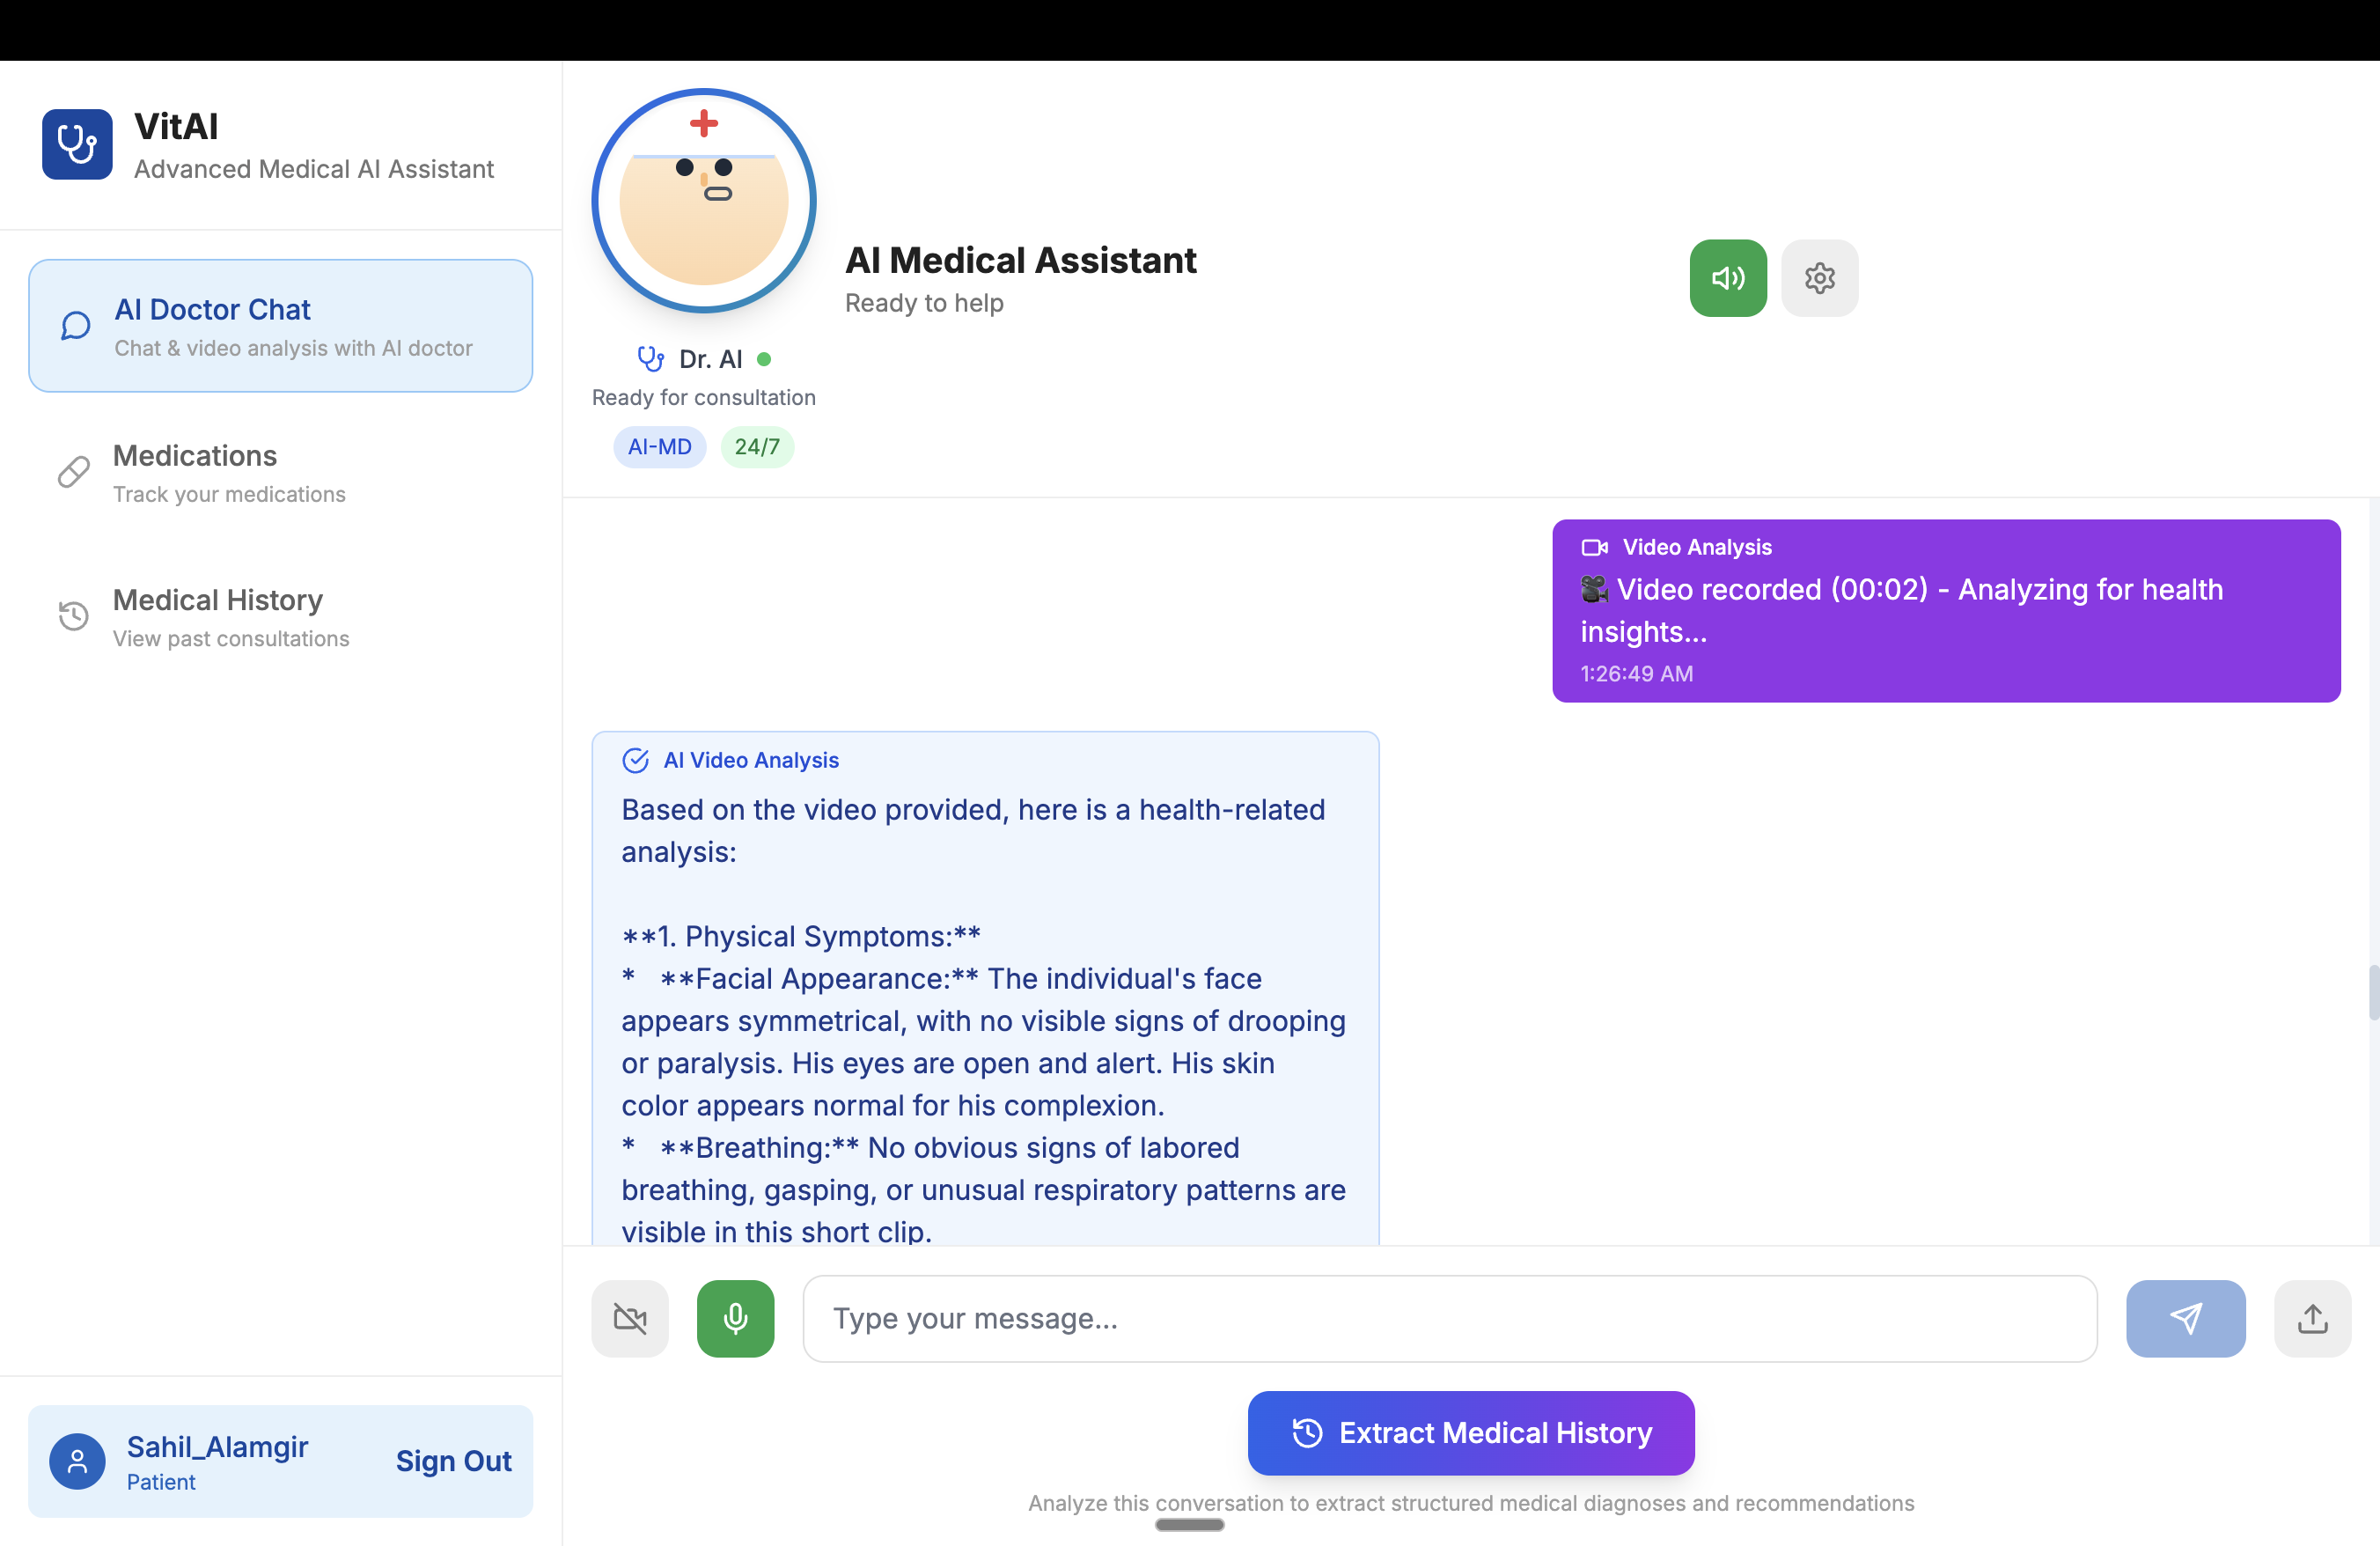Click the Sahil_Alamgir user avatar icon
The image size is (2380, 1546).
pos(77,1461)
